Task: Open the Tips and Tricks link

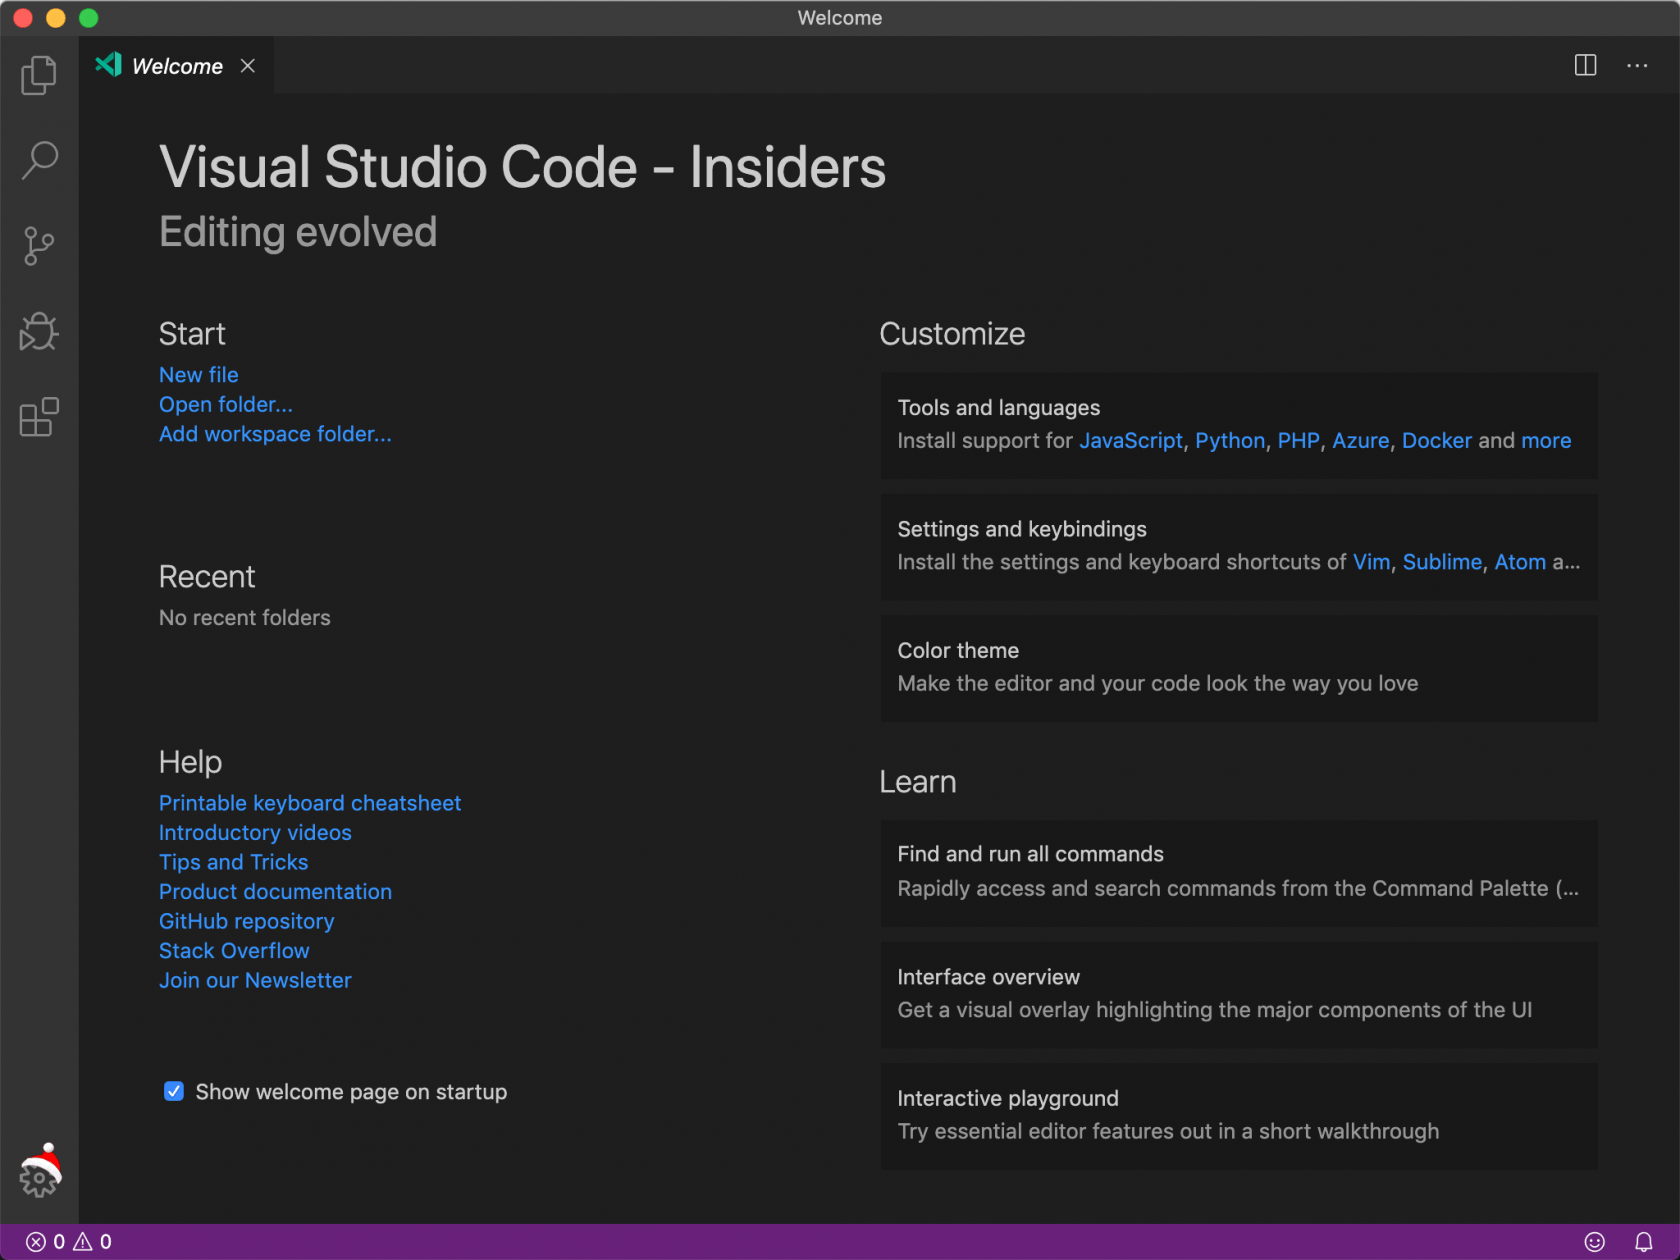Action: [233, 862]
